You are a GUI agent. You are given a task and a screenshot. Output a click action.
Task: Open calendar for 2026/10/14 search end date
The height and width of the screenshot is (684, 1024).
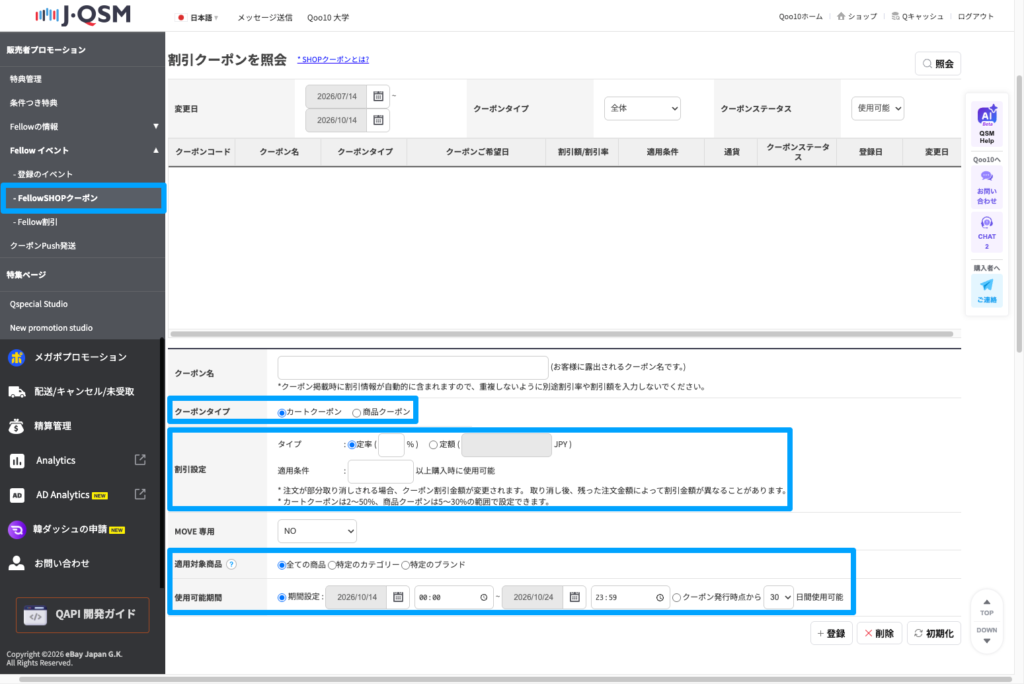click(378, 120)
